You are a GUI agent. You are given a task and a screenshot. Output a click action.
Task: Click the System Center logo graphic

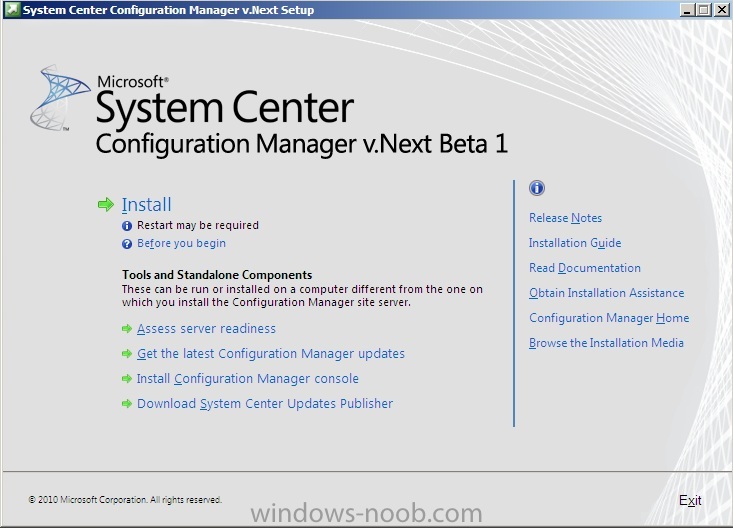60,97
